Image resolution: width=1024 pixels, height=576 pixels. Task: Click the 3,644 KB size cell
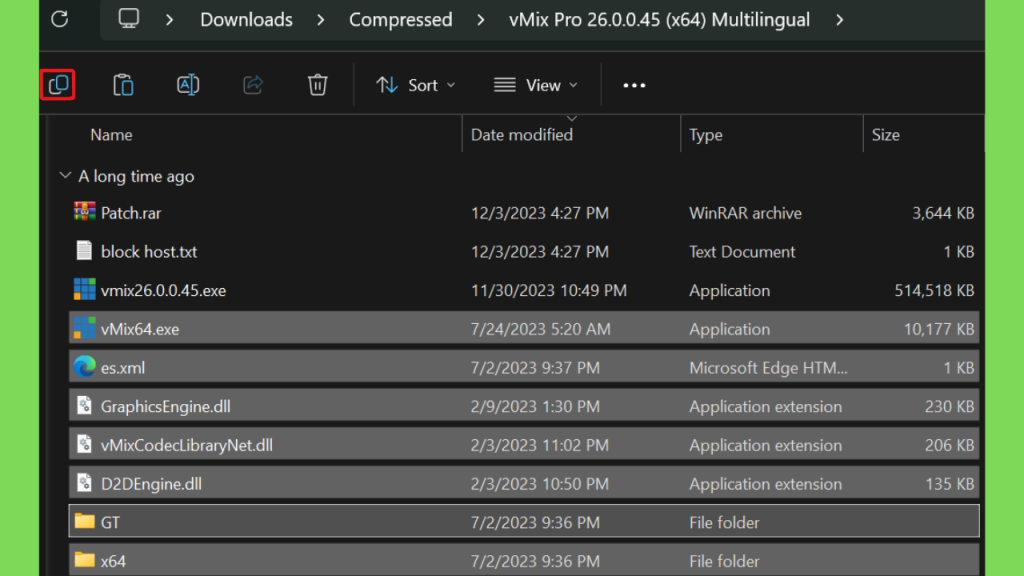pyautogui.click(x=943, y=213)
